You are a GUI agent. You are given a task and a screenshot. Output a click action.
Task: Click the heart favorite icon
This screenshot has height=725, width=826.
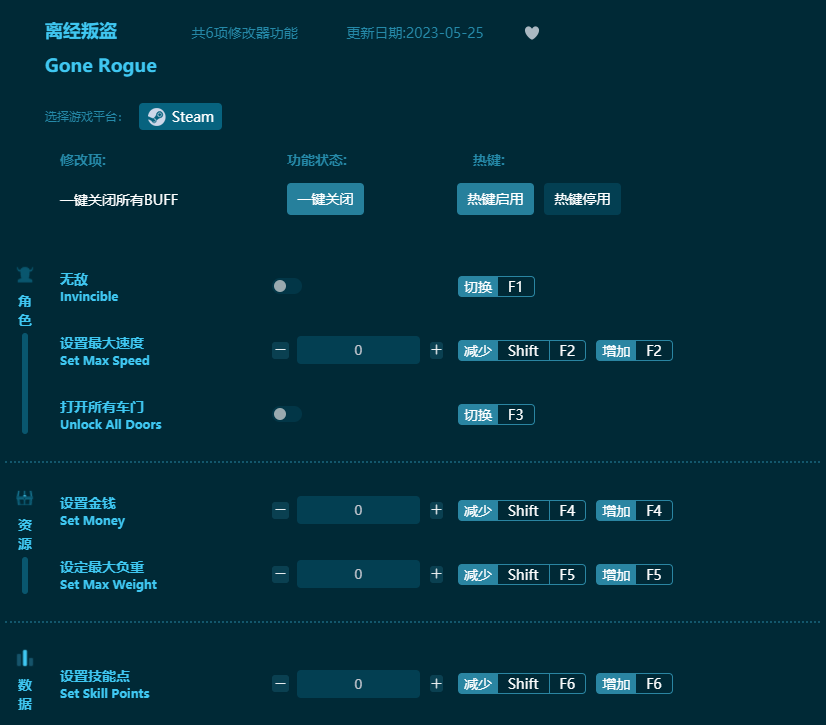click(x=531, y=32)
